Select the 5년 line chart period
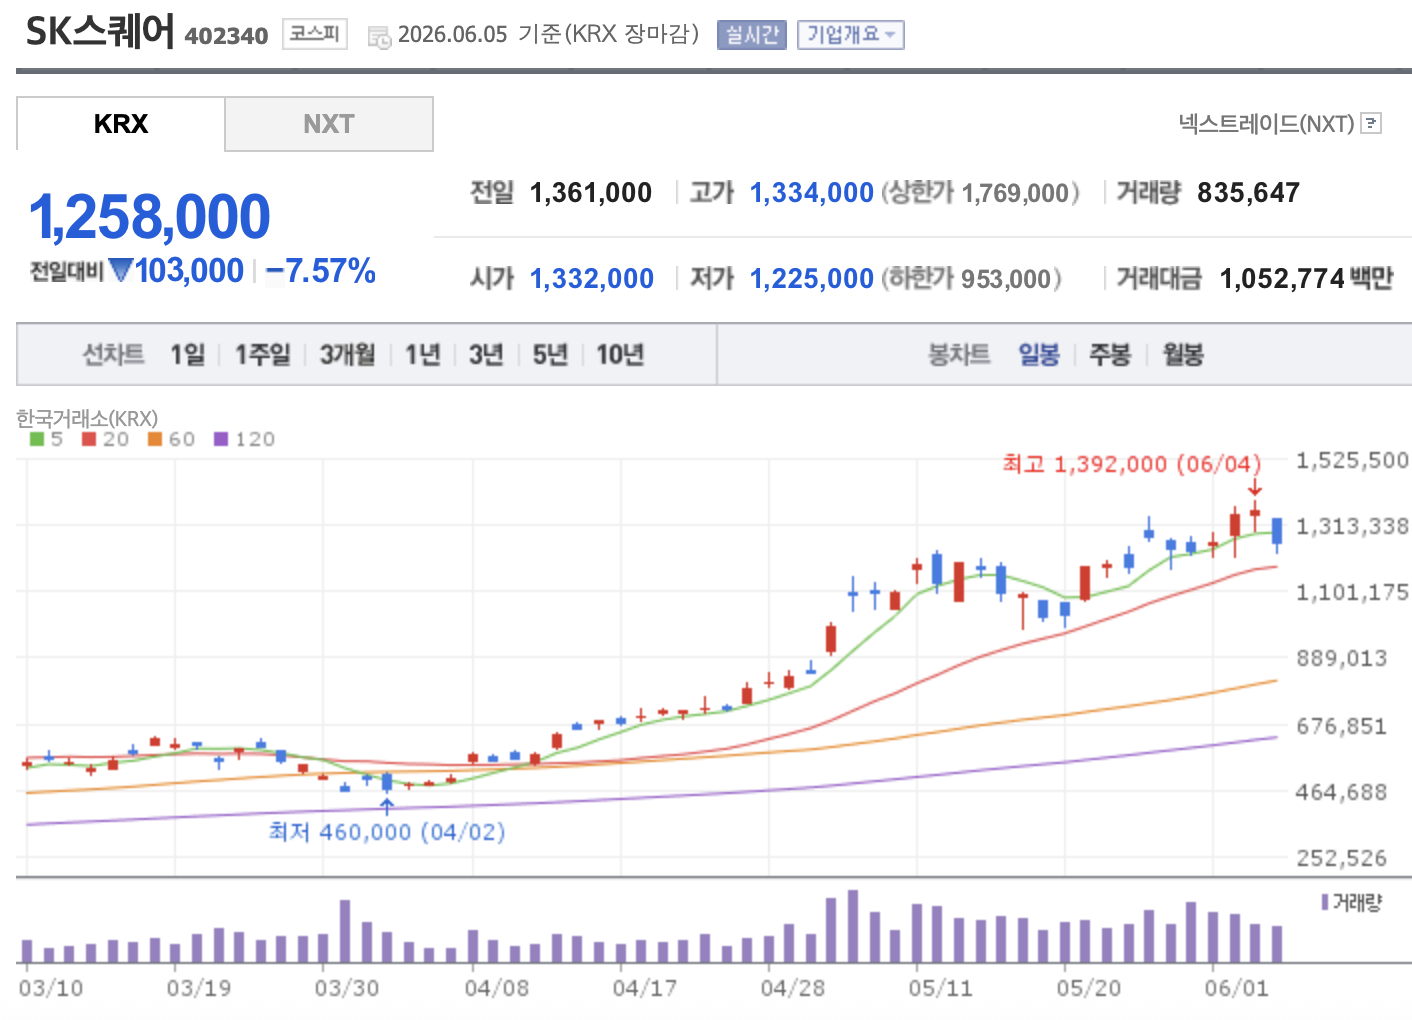This screenshot has width=1412, height=1020. click(550, 354)
